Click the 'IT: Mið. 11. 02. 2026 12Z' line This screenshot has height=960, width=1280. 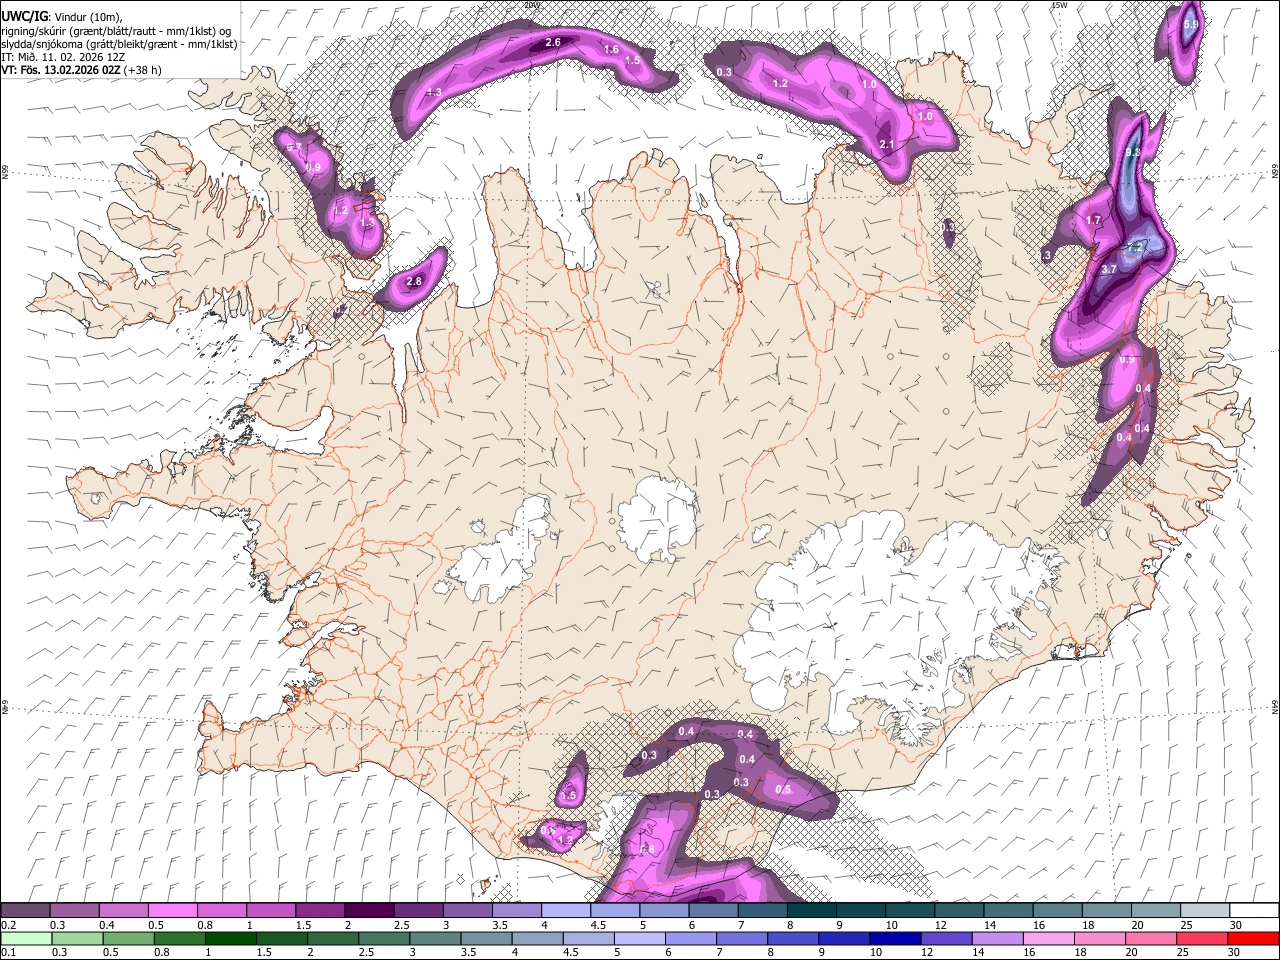coord(62,57)
